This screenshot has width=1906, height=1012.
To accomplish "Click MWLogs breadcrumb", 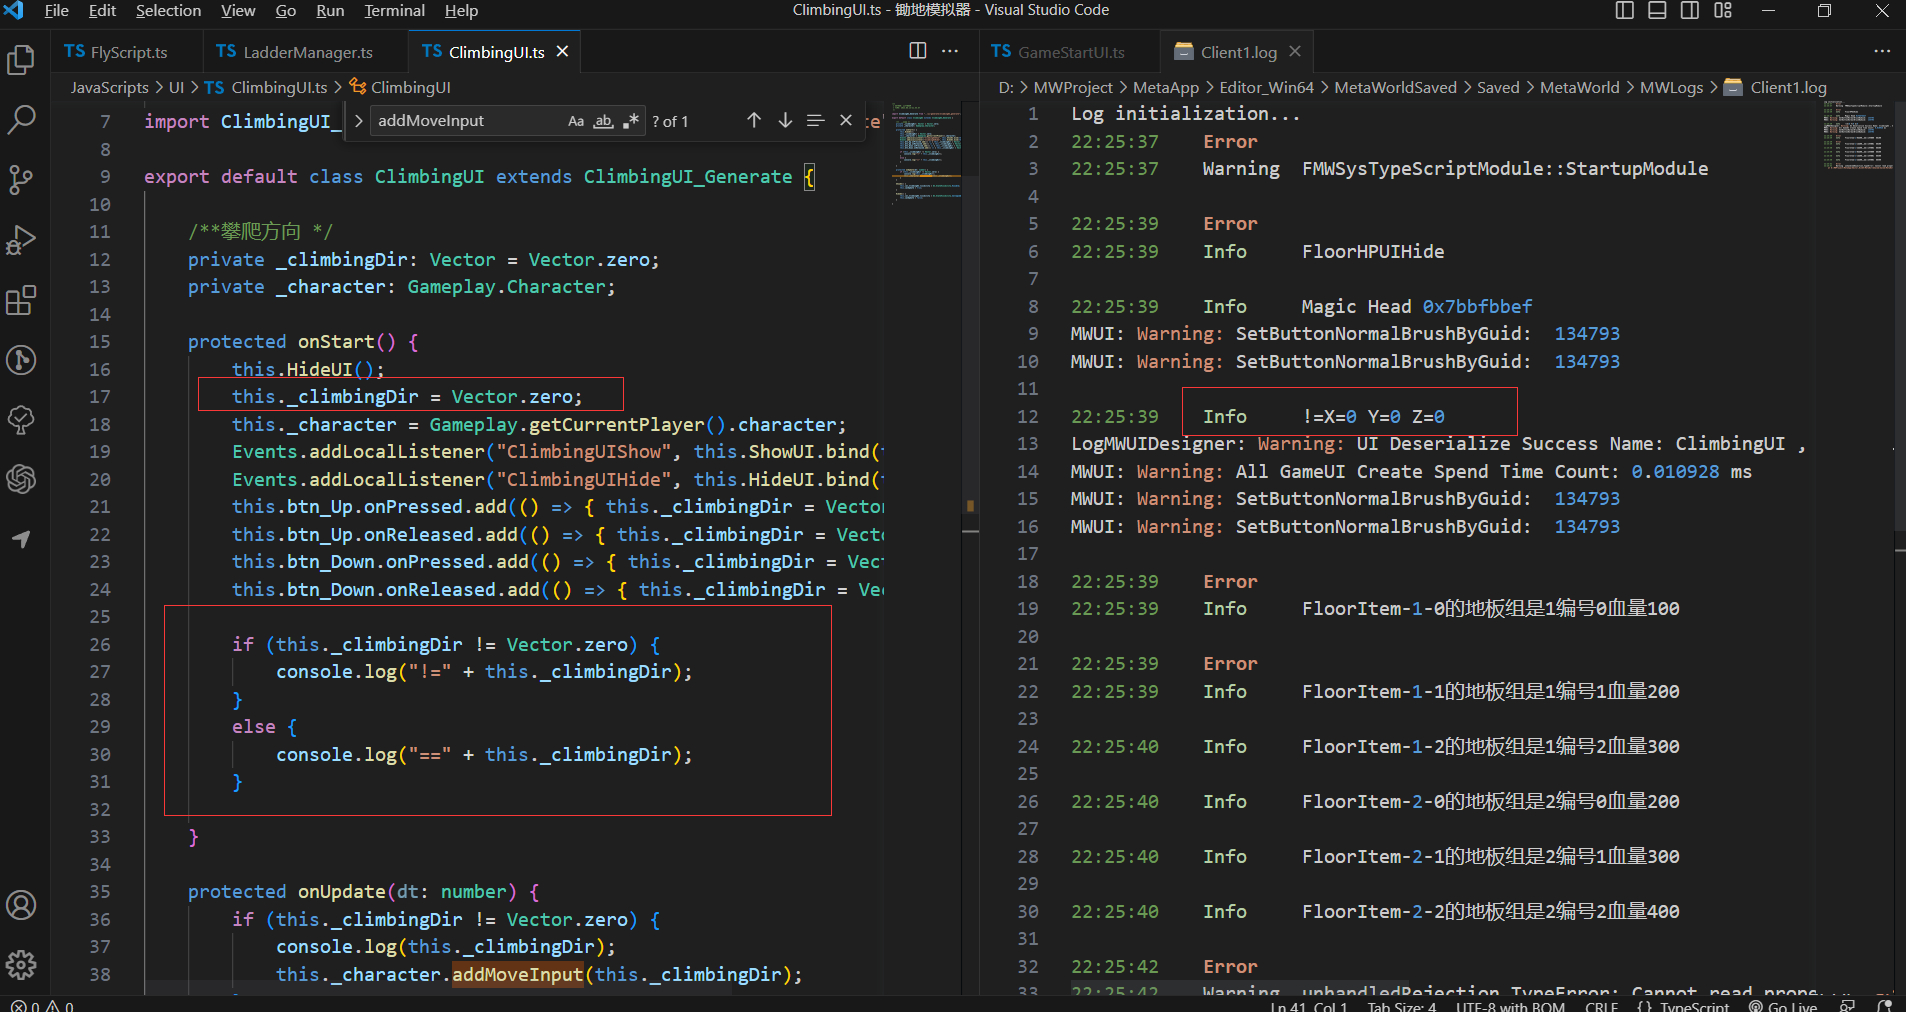I will coord(1671,88).
